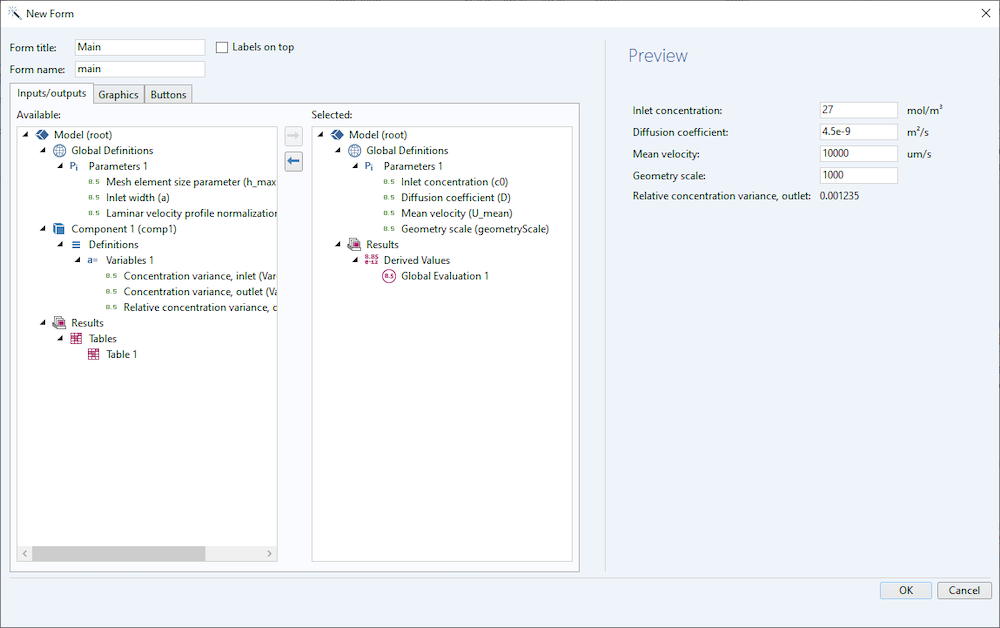1000x628 pixels.
Task: Click the icon beside Diffusion coefficient (D)
Action: coord(389,198)
